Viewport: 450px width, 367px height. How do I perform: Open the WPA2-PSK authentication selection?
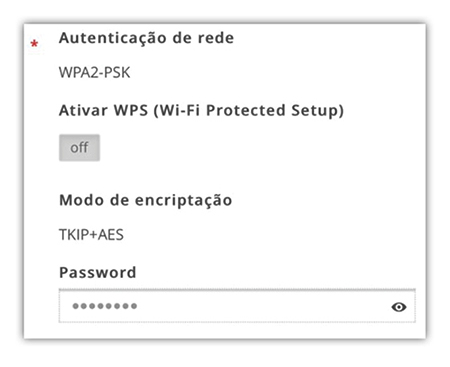[94, 72]
